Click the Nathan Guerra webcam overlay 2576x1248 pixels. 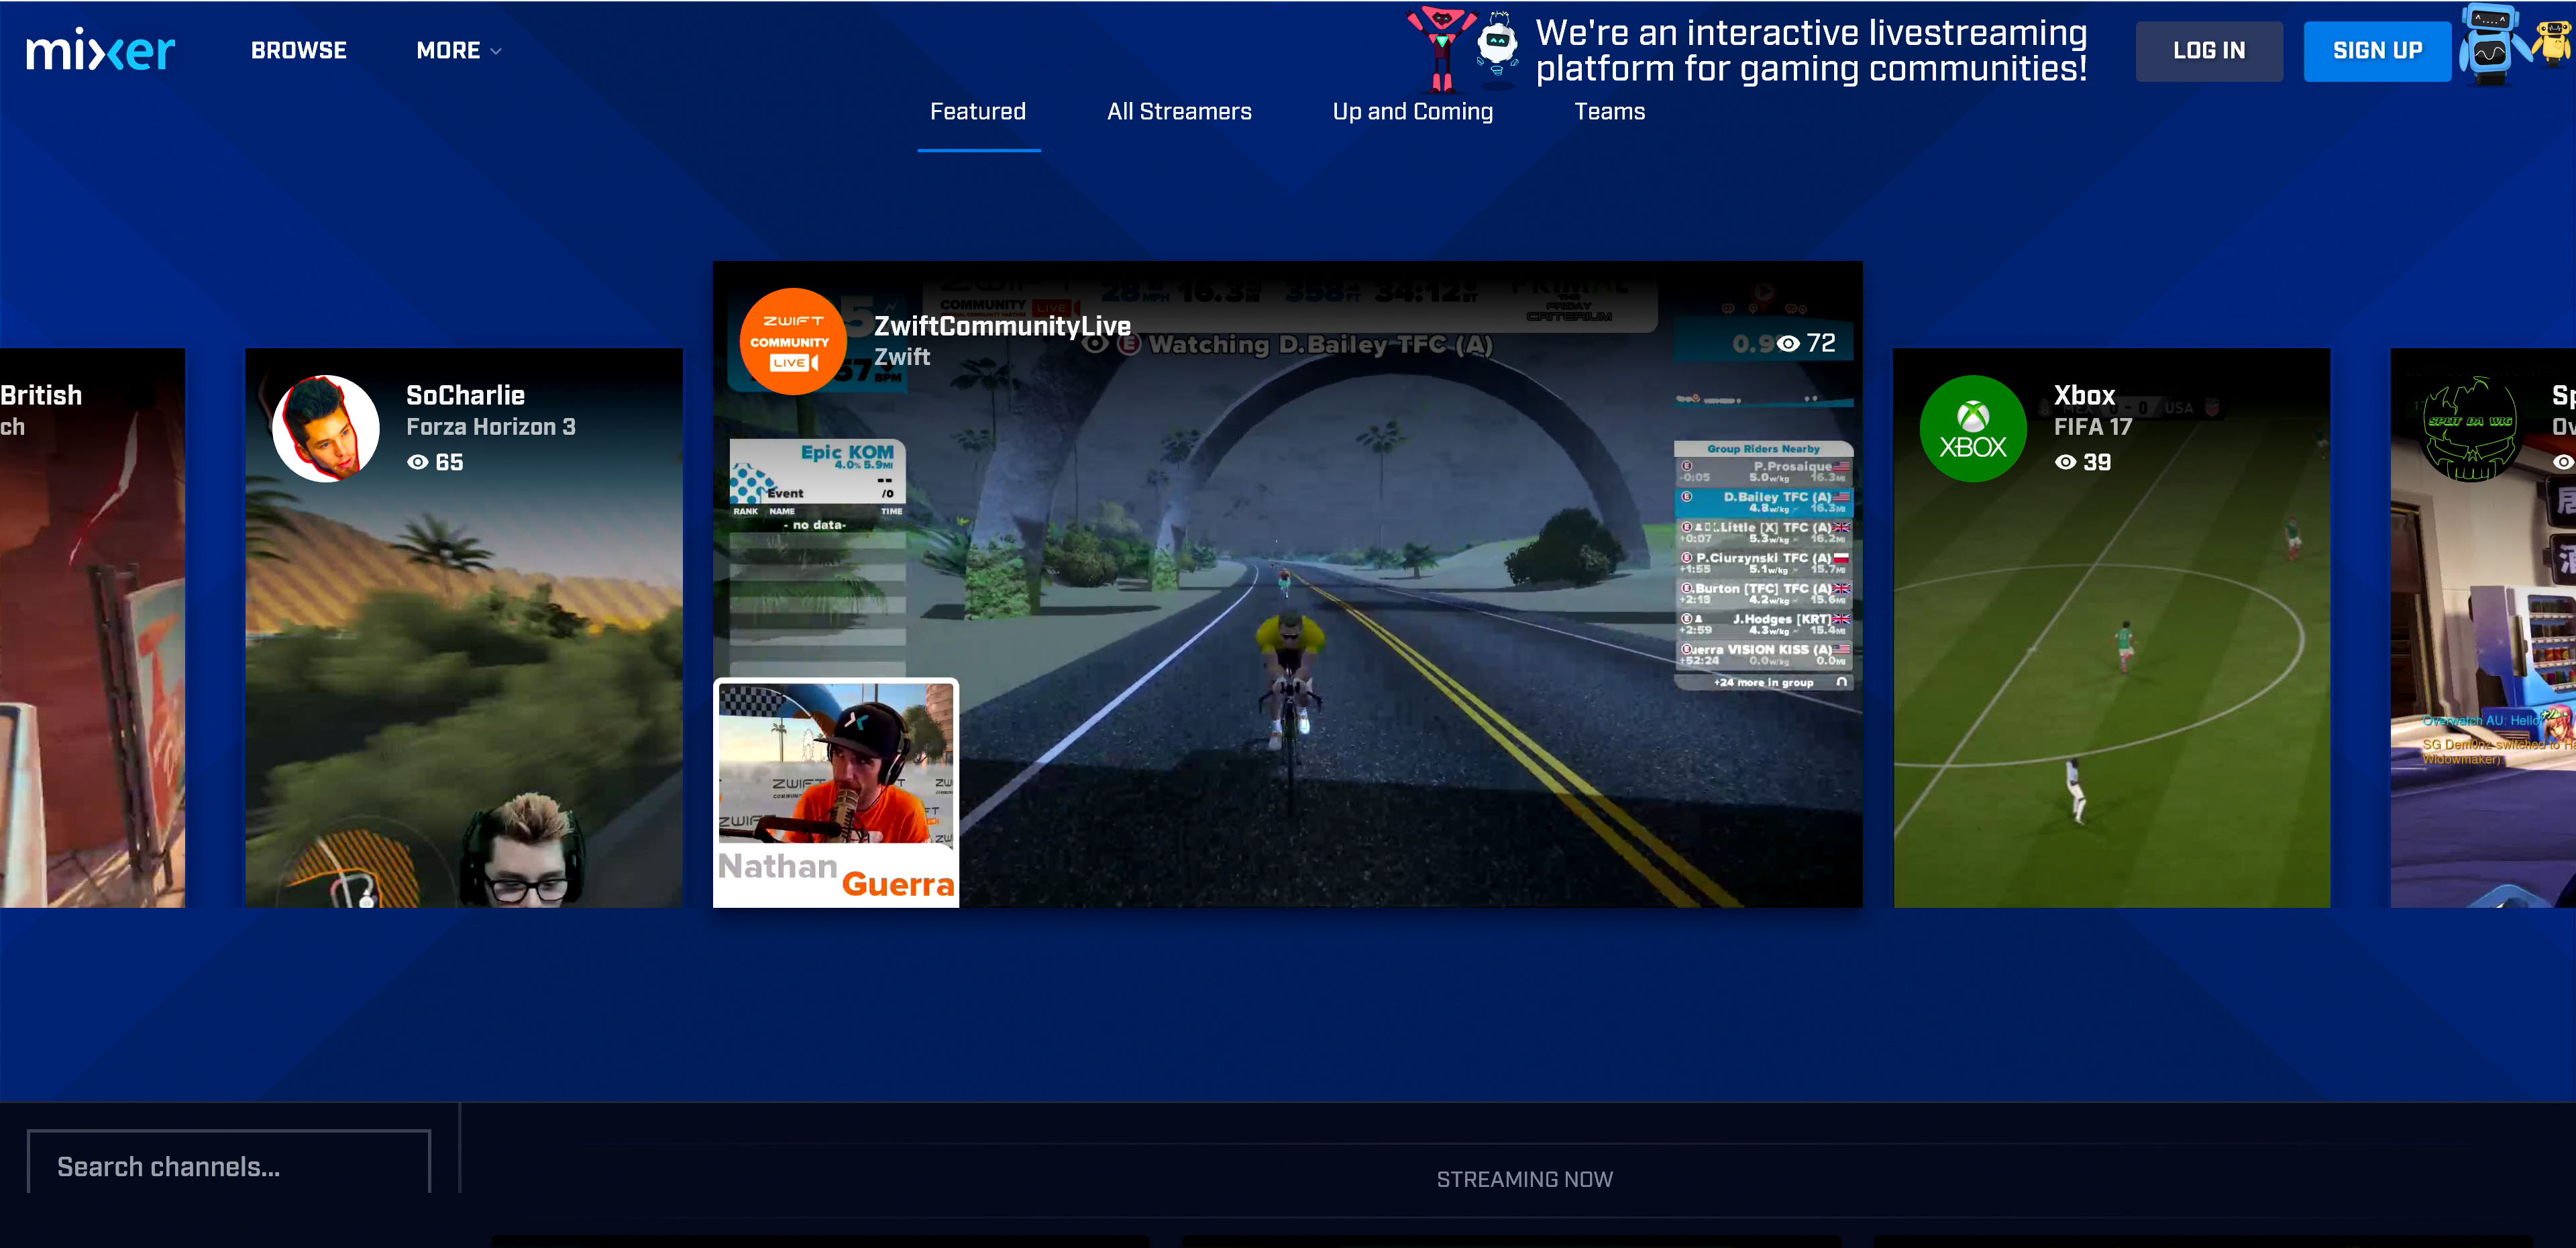(836, 793)
